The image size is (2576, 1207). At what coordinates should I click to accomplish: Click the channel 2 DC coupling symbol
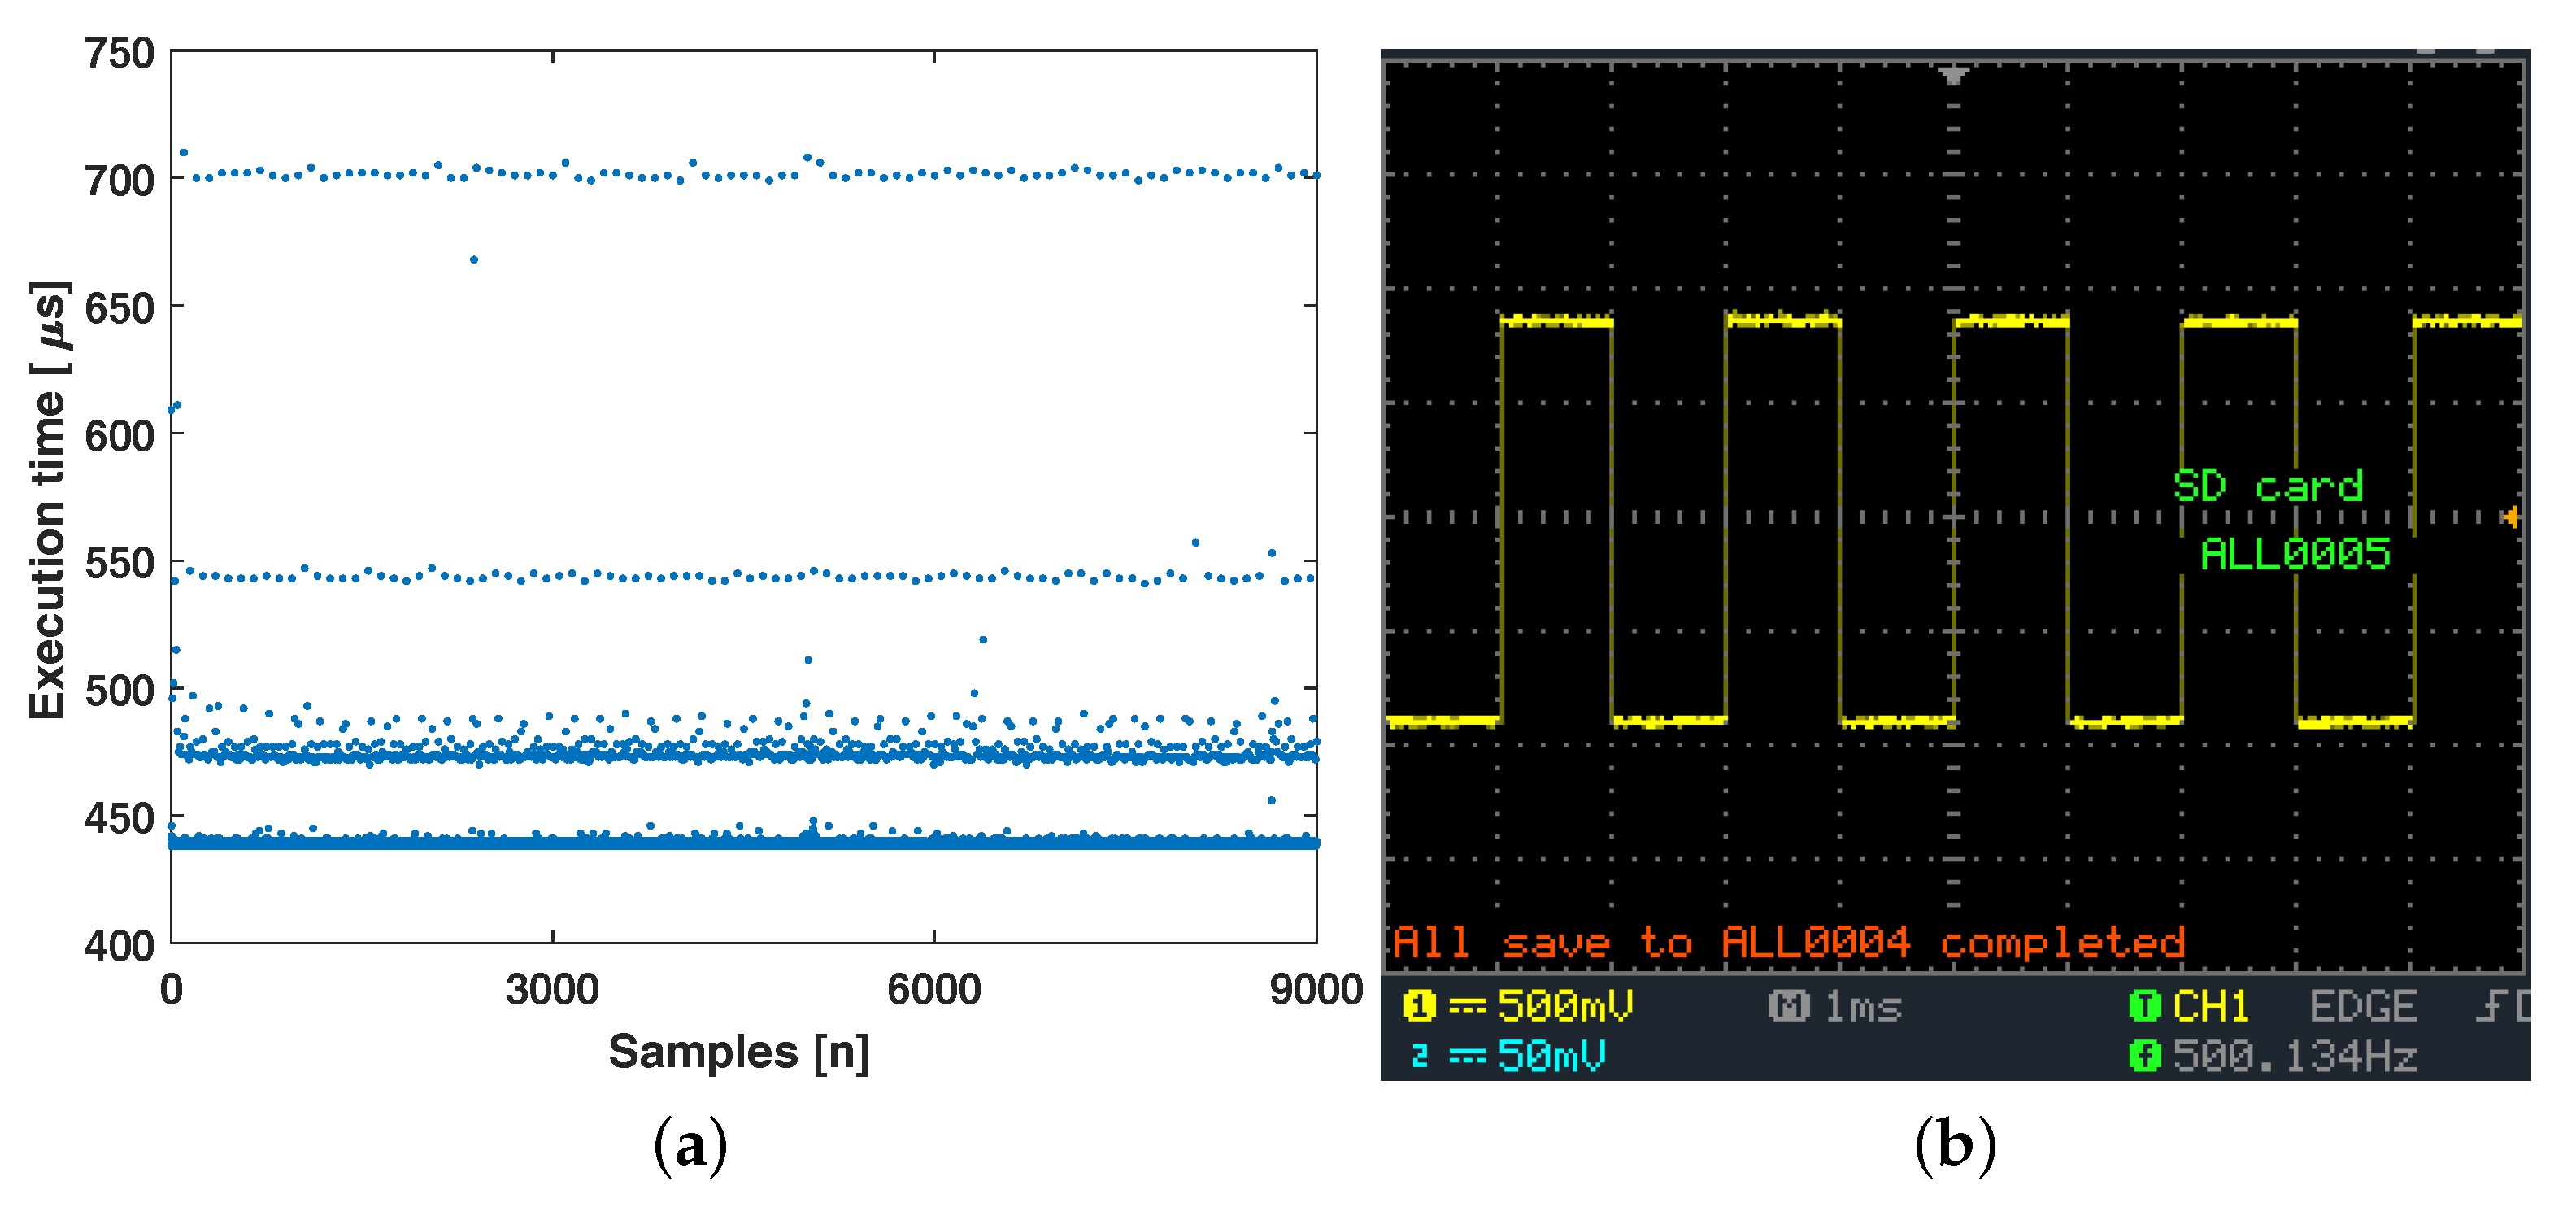(1467, 1056)
